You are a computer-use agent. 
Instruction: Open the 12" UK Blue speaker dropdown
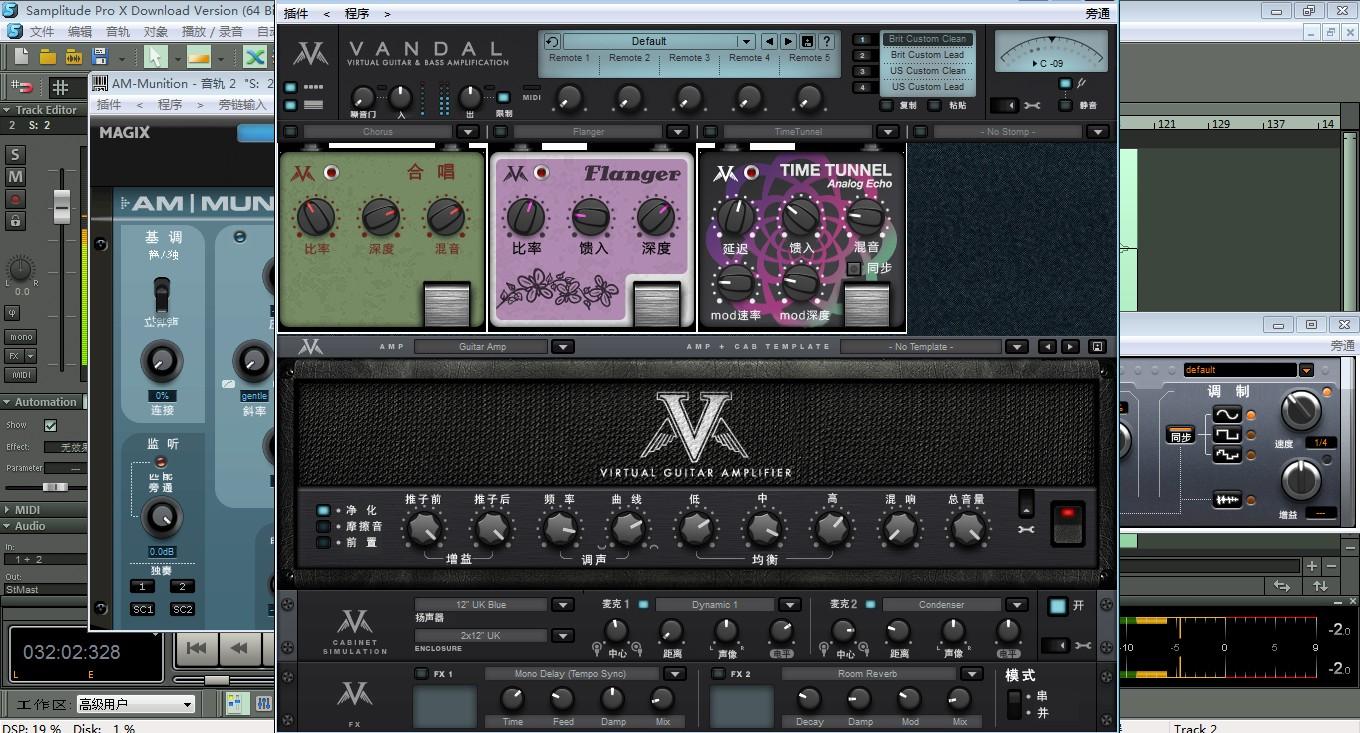(562, 605)
